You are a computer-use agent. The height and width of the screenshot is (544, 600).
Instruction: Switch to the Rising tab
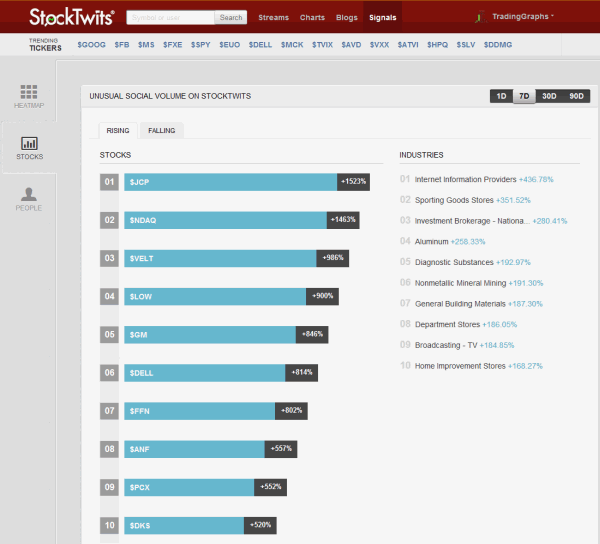[x=118, y=130]
